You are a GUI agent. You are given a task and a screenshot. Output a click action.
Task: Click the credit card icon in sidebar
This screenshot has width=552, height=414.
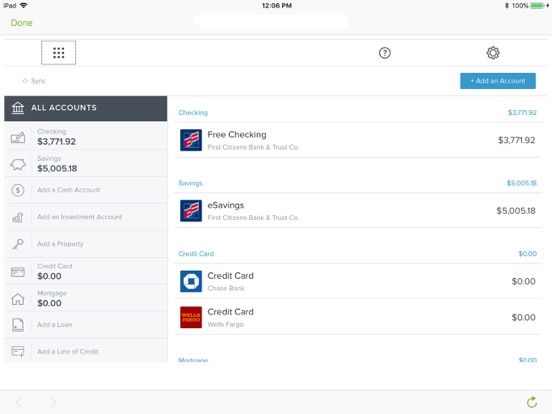click(x=18, y=272)
